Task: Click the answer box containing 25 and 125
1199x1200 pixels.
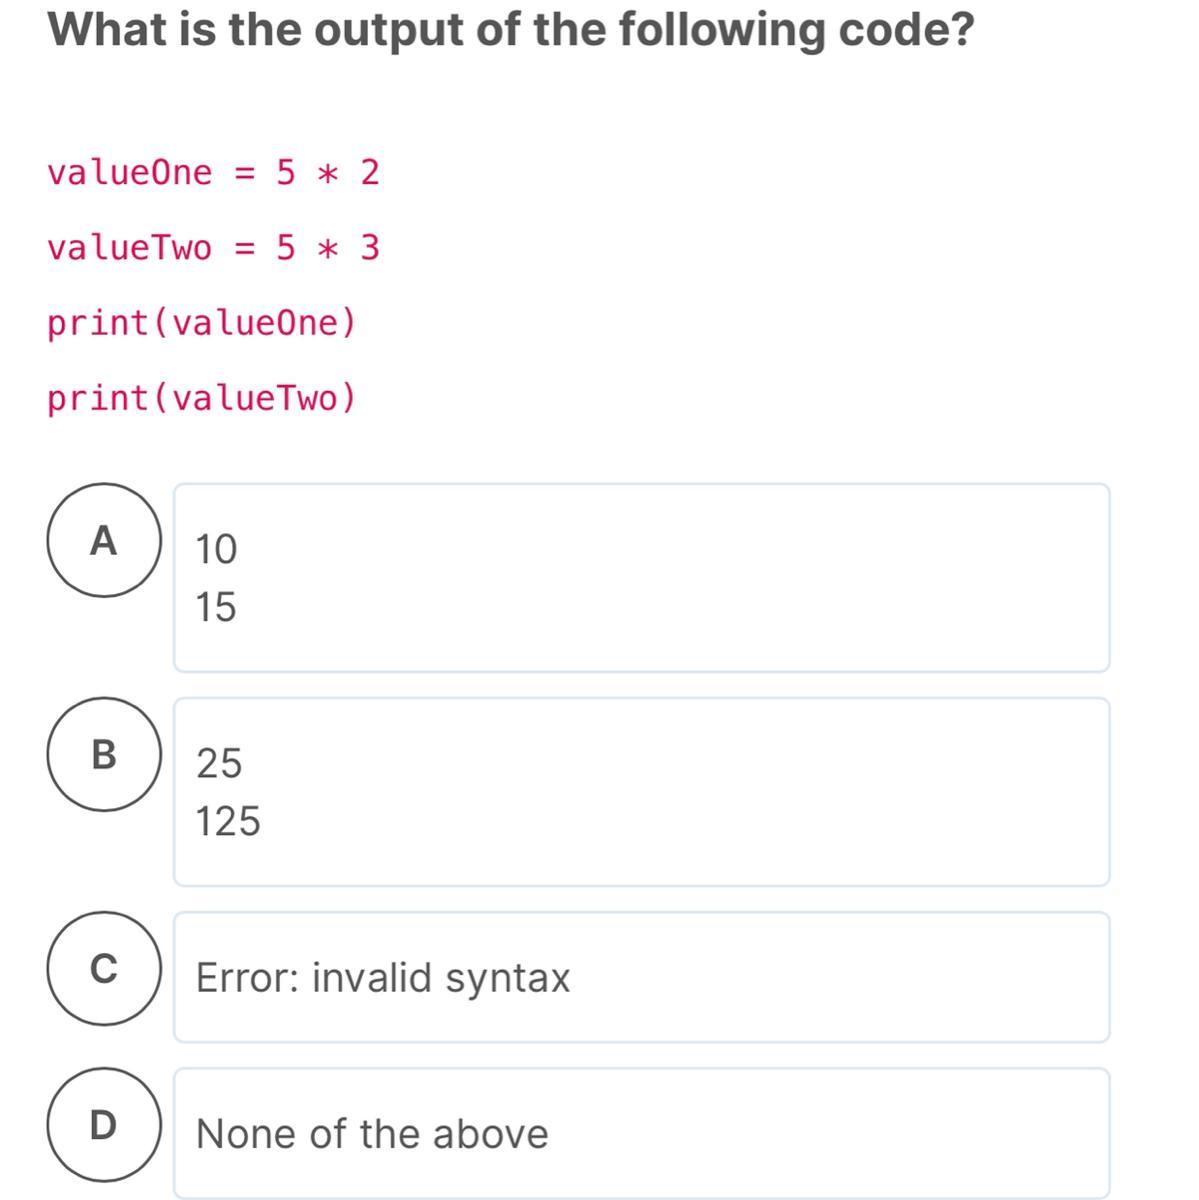Action: [641, 792]
